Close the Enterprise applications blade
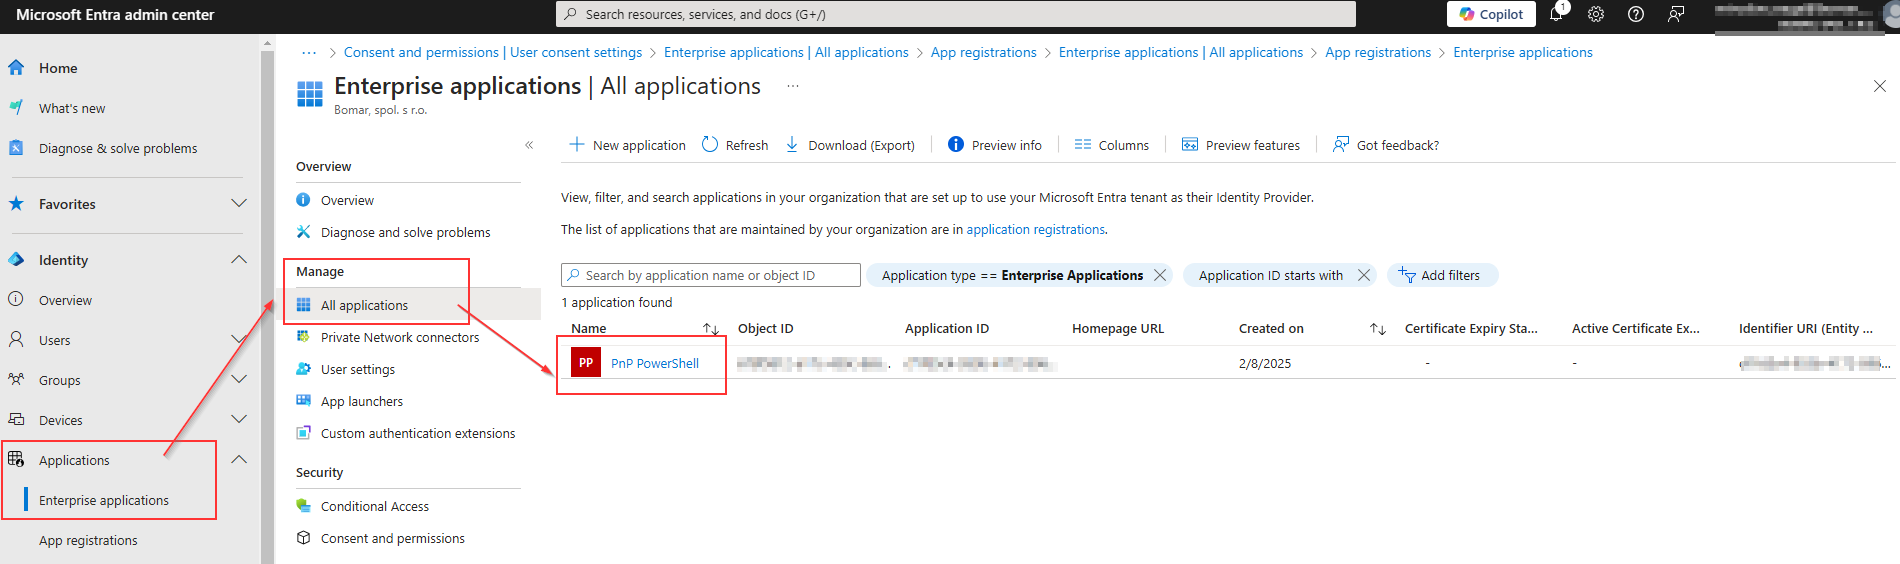The image size is (1900, 564). coord(1879,86)
